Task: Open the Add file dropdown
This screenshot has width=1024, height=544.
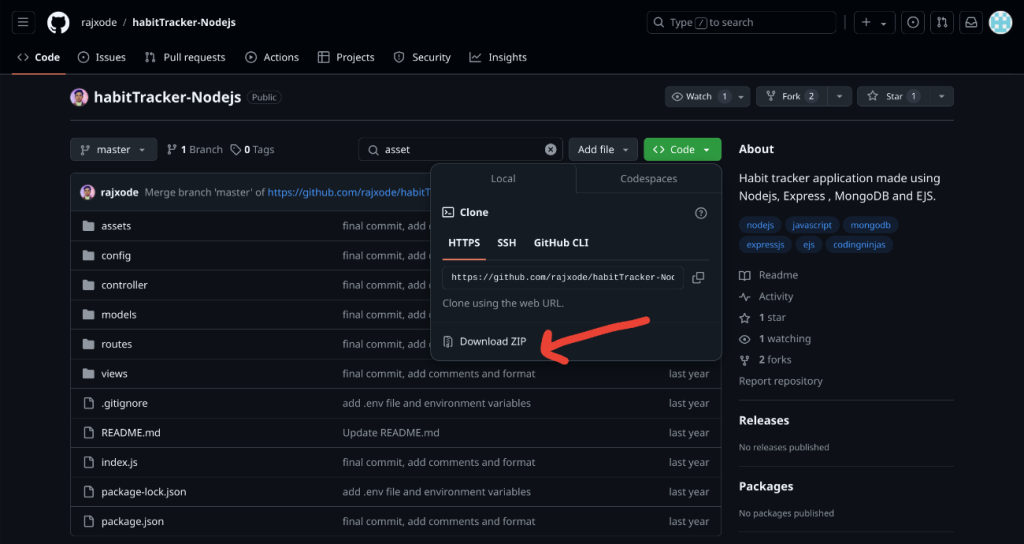Action: point(603,150)
